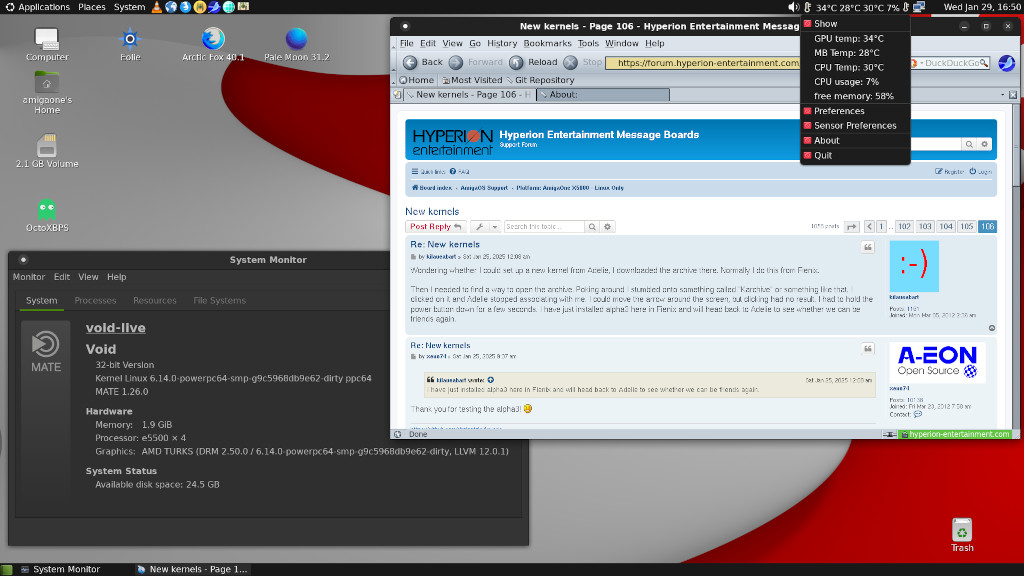Launch VLC from the top panel
Image resolution: width=1024 pixels, height=576 pixels.
point(156,7)
